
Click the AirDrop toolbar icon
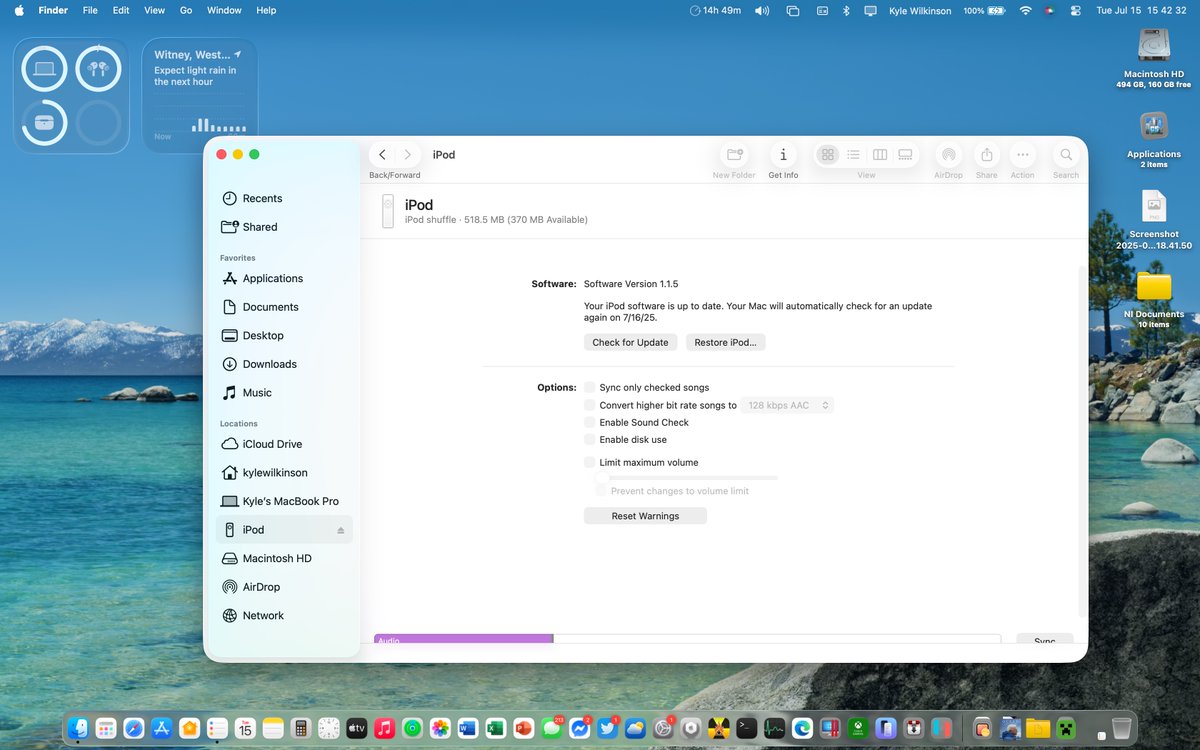click(x=948, y=155)
